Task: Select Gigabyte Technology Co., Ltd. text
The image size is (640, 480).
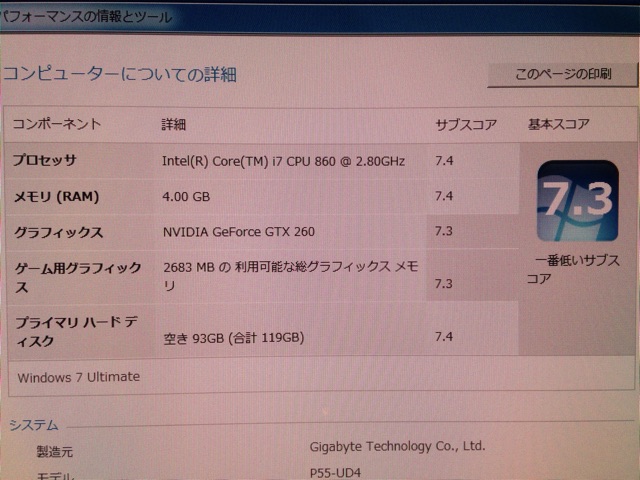Action: [x=398, y=446]
